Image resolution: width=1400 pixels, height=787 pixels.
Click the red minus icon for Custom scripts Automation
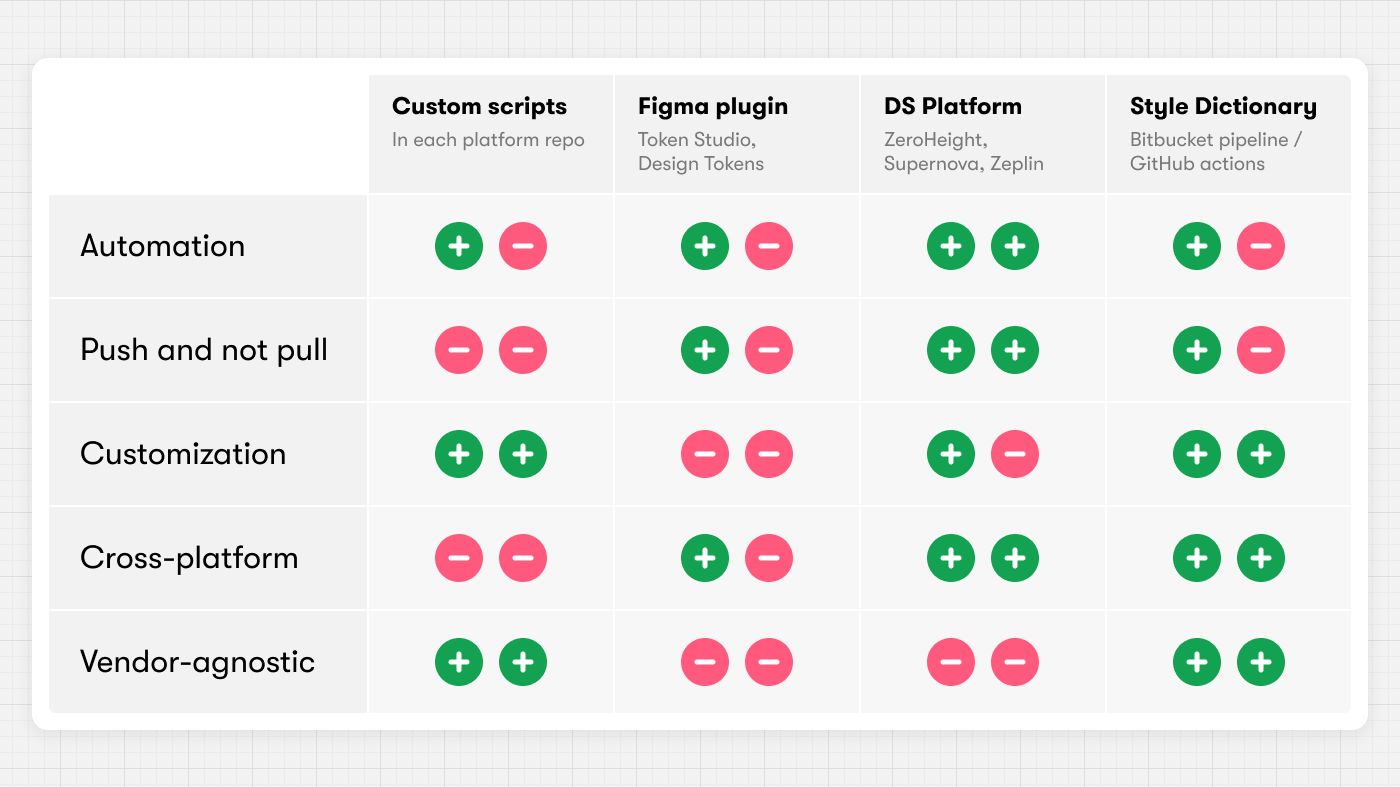523,246
